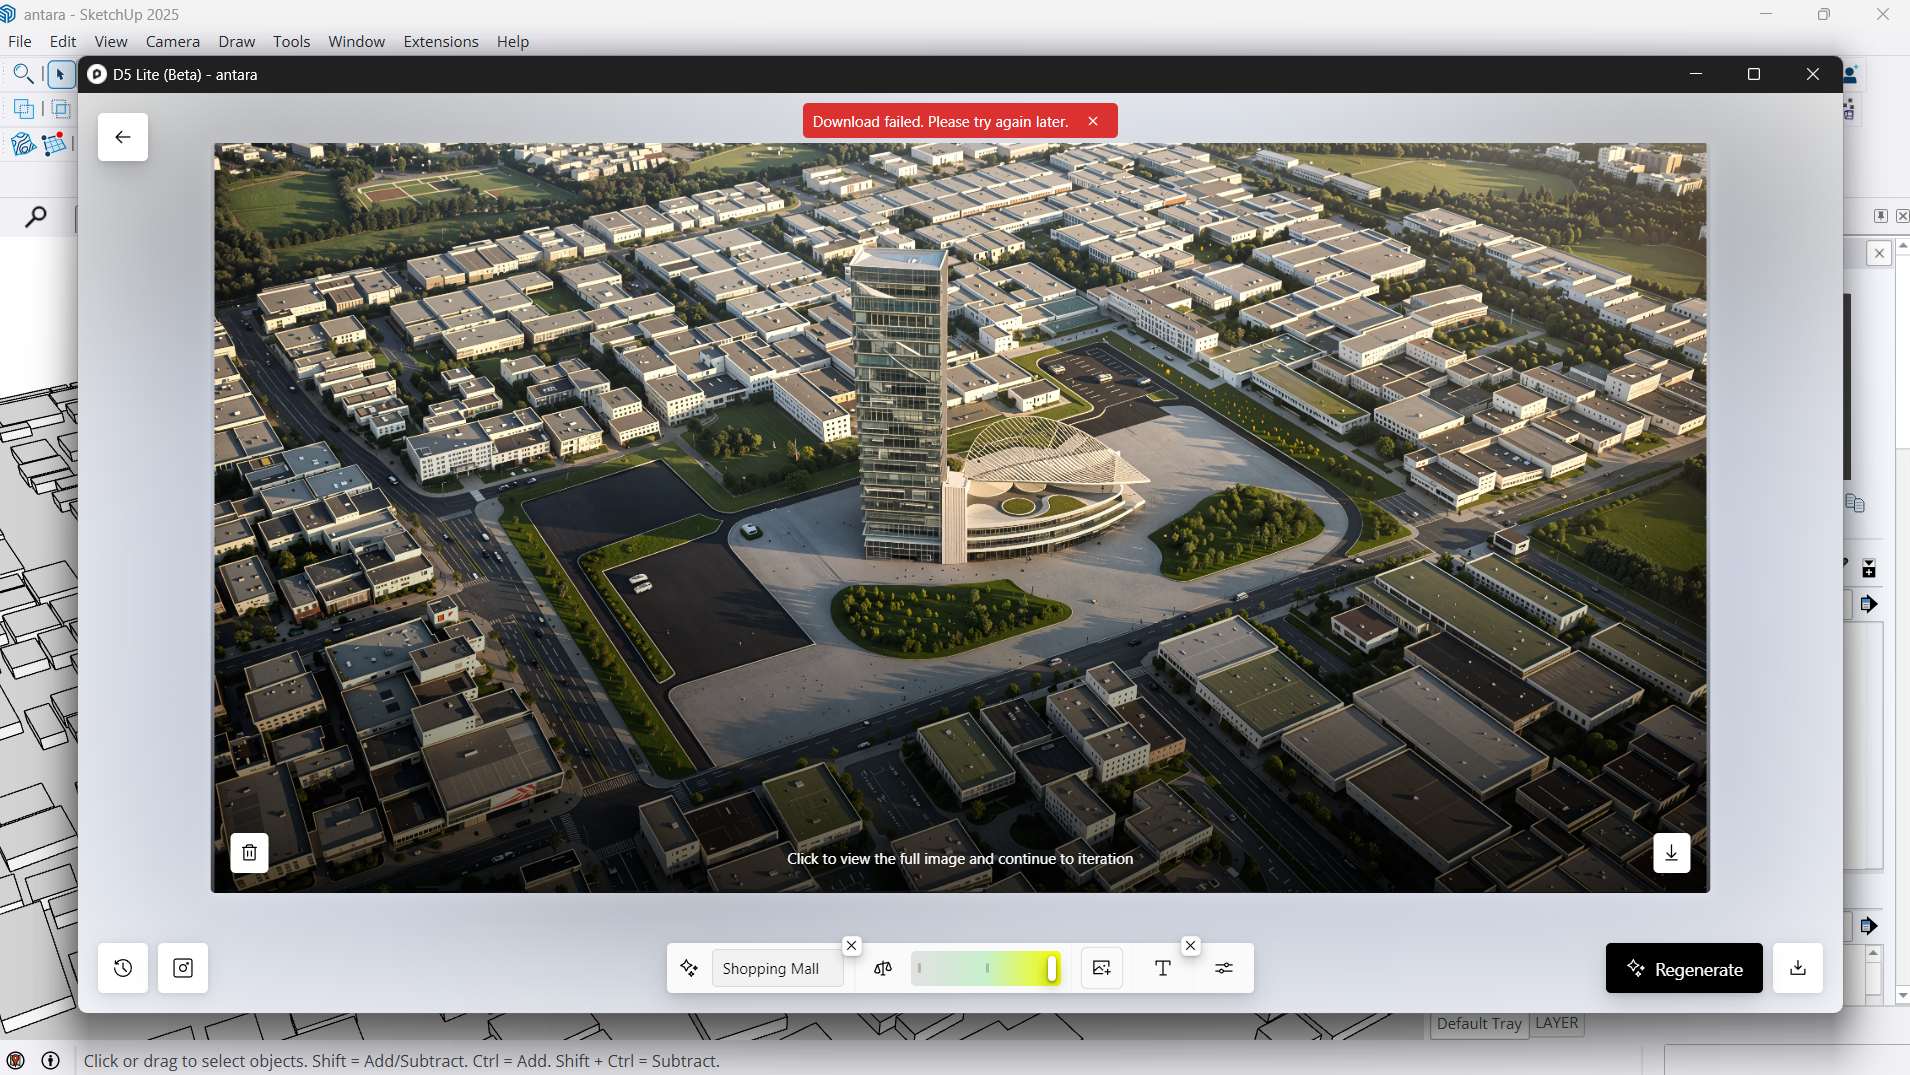
Task: Open advanced settings sliders icon
Action: (x=1224, y=968)
